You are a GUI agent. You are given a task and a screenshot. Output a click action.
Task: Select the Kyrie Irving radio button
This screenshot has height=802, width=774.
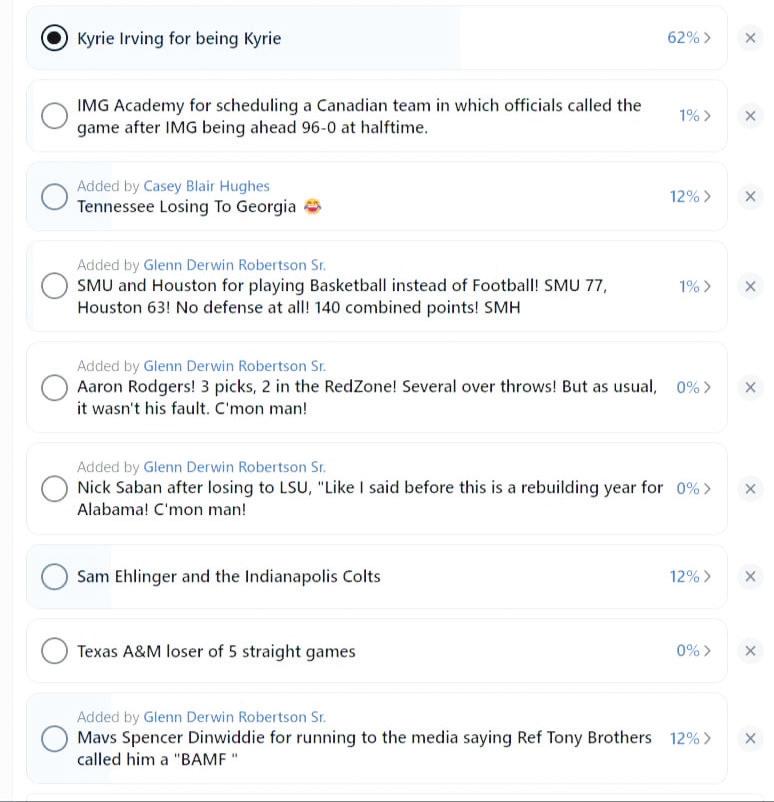[54, 38]
